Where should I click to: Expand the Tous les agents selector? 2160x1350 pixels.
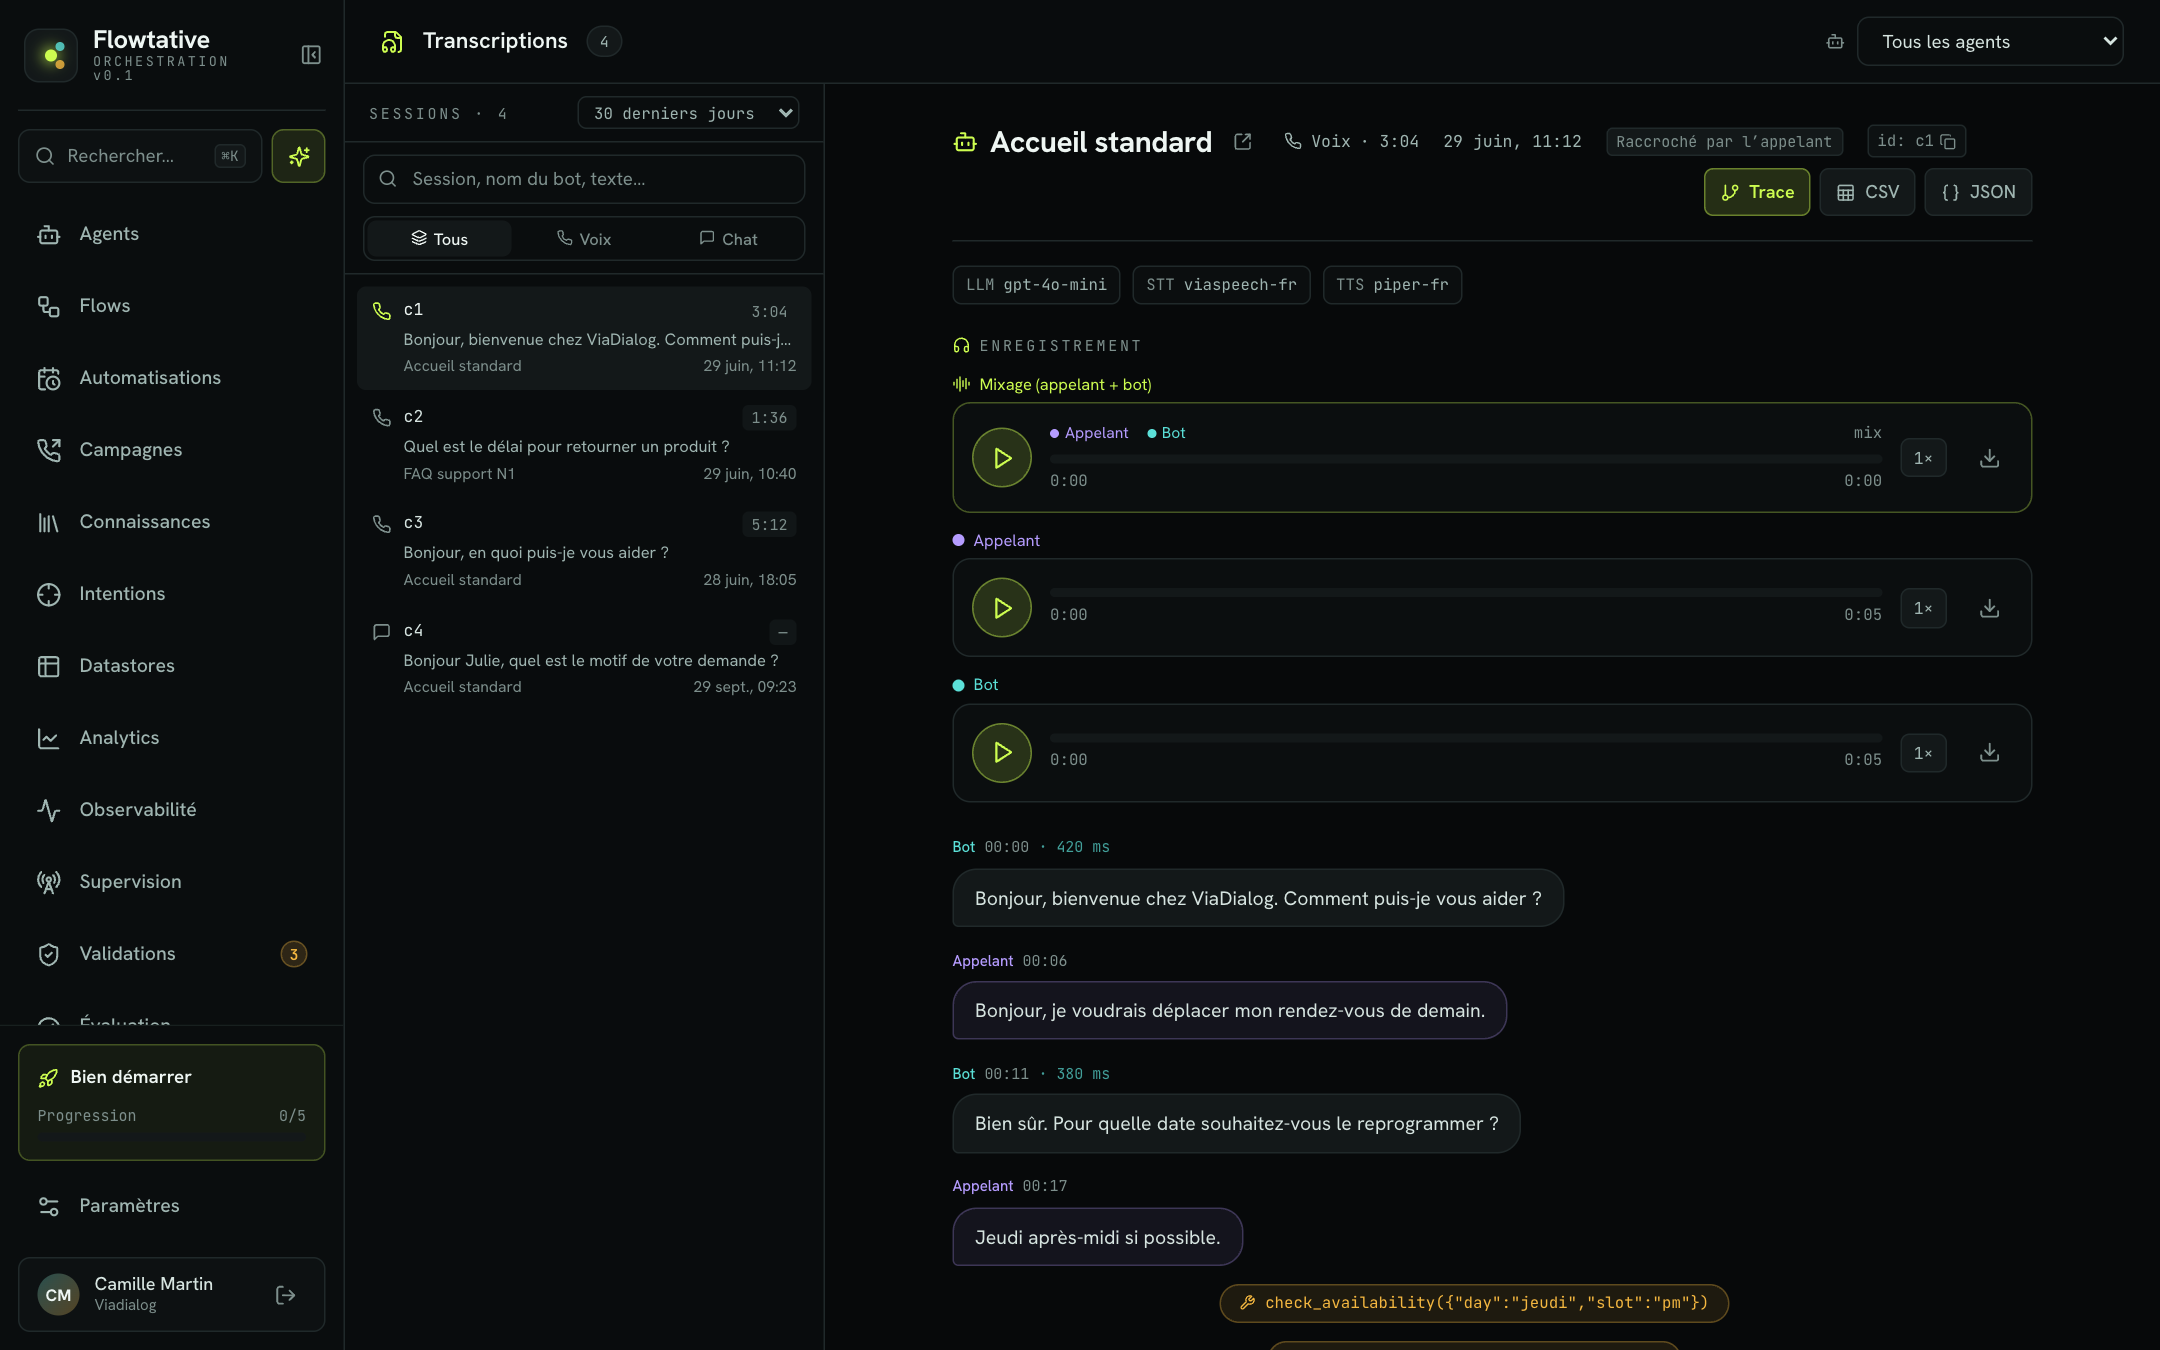click(1990, 42)
